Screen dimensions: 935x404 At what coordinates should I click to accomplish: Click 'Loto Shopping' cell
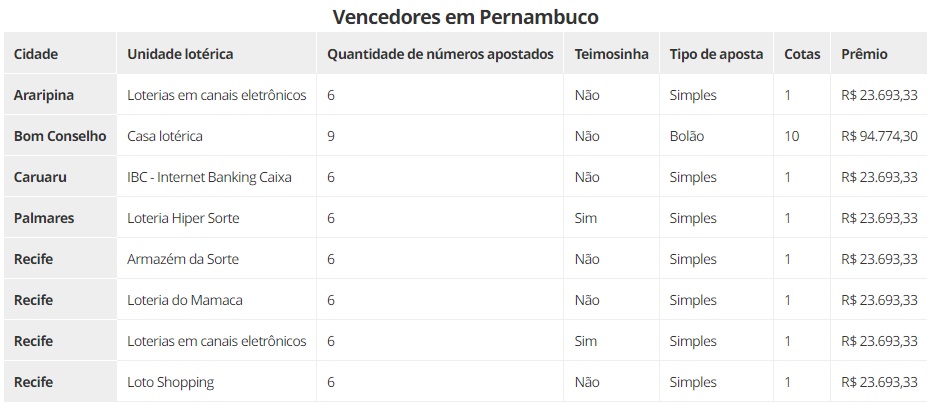tap(170, 382)
